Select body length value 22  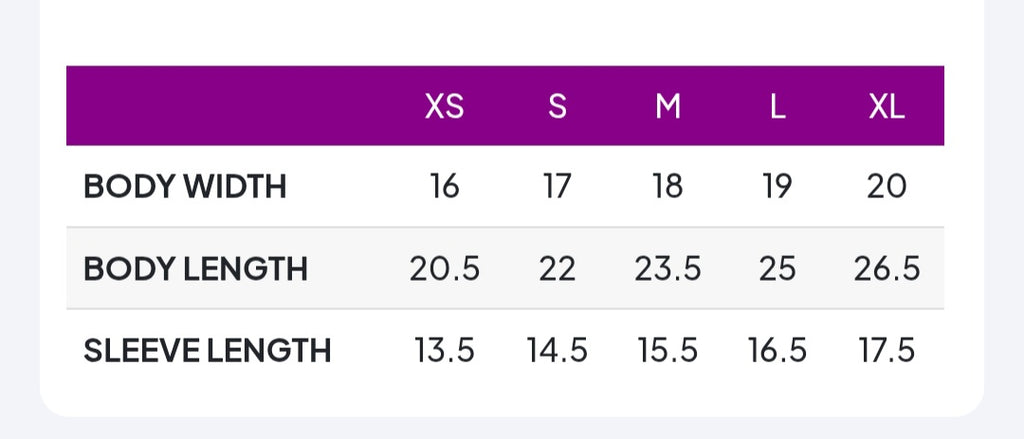point(557,268)
